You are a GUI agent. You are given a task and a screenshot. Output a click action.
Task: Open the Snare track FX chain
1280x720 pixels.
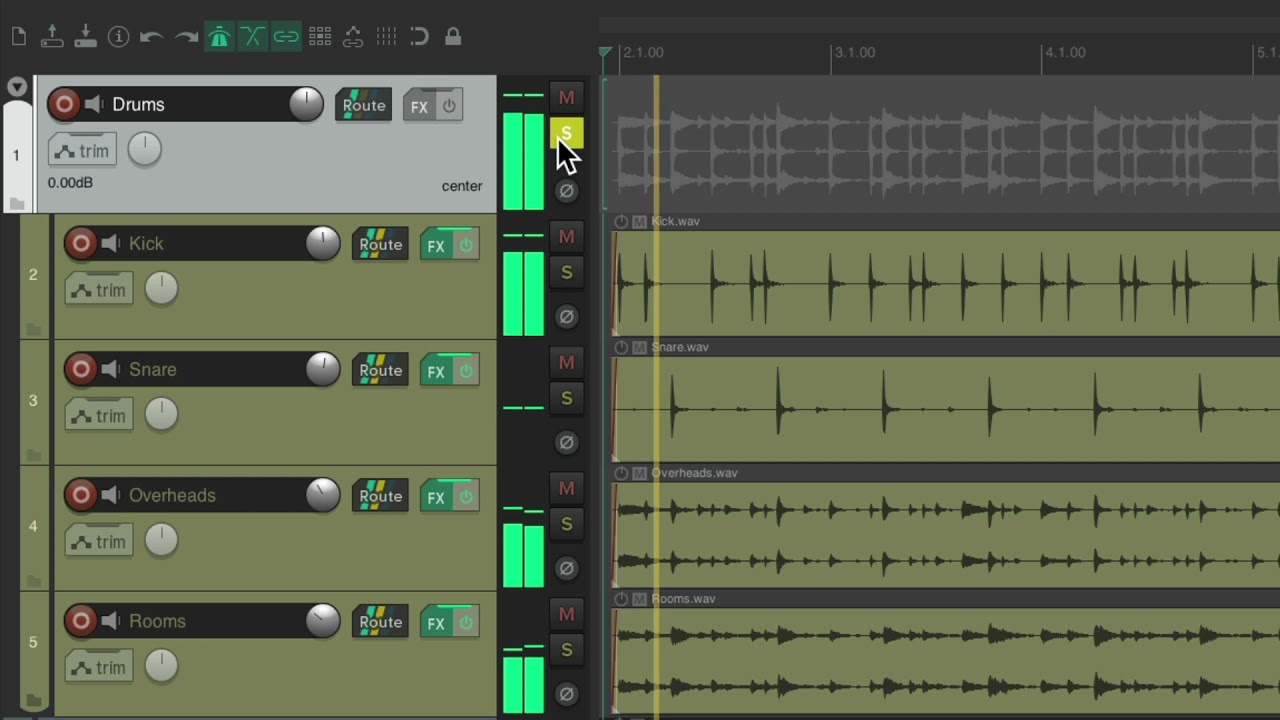436,371
